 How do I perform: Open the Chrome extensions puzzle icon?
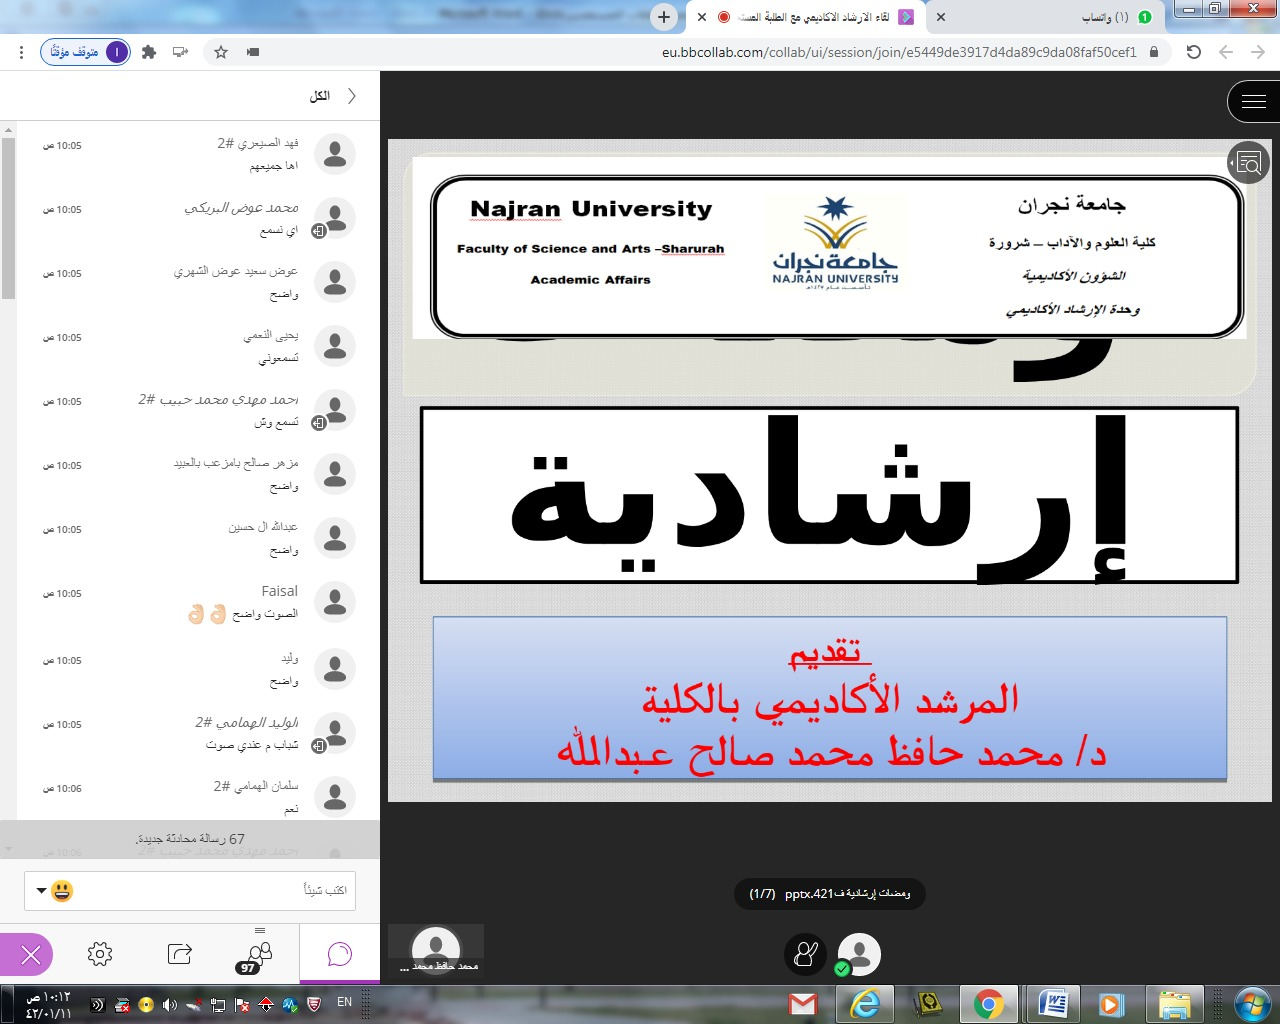pyautogui.click(x=149, y=52)
